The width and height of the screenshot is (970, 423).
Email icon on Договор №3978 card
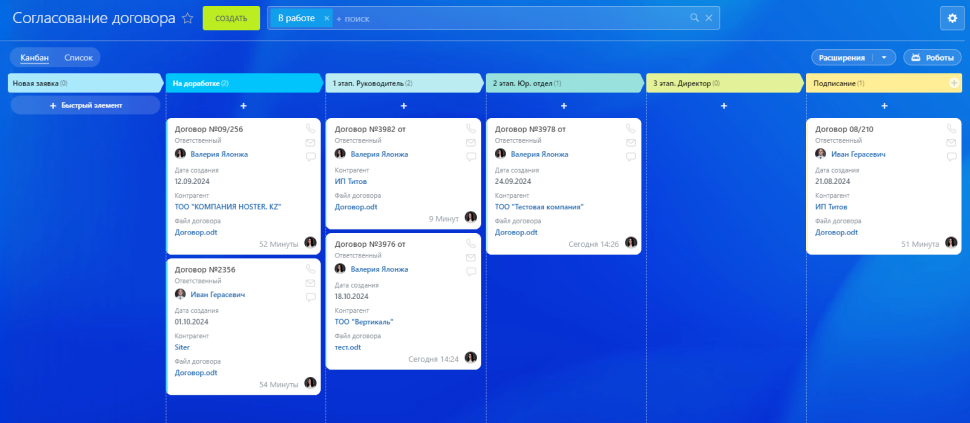pos(631,143)
